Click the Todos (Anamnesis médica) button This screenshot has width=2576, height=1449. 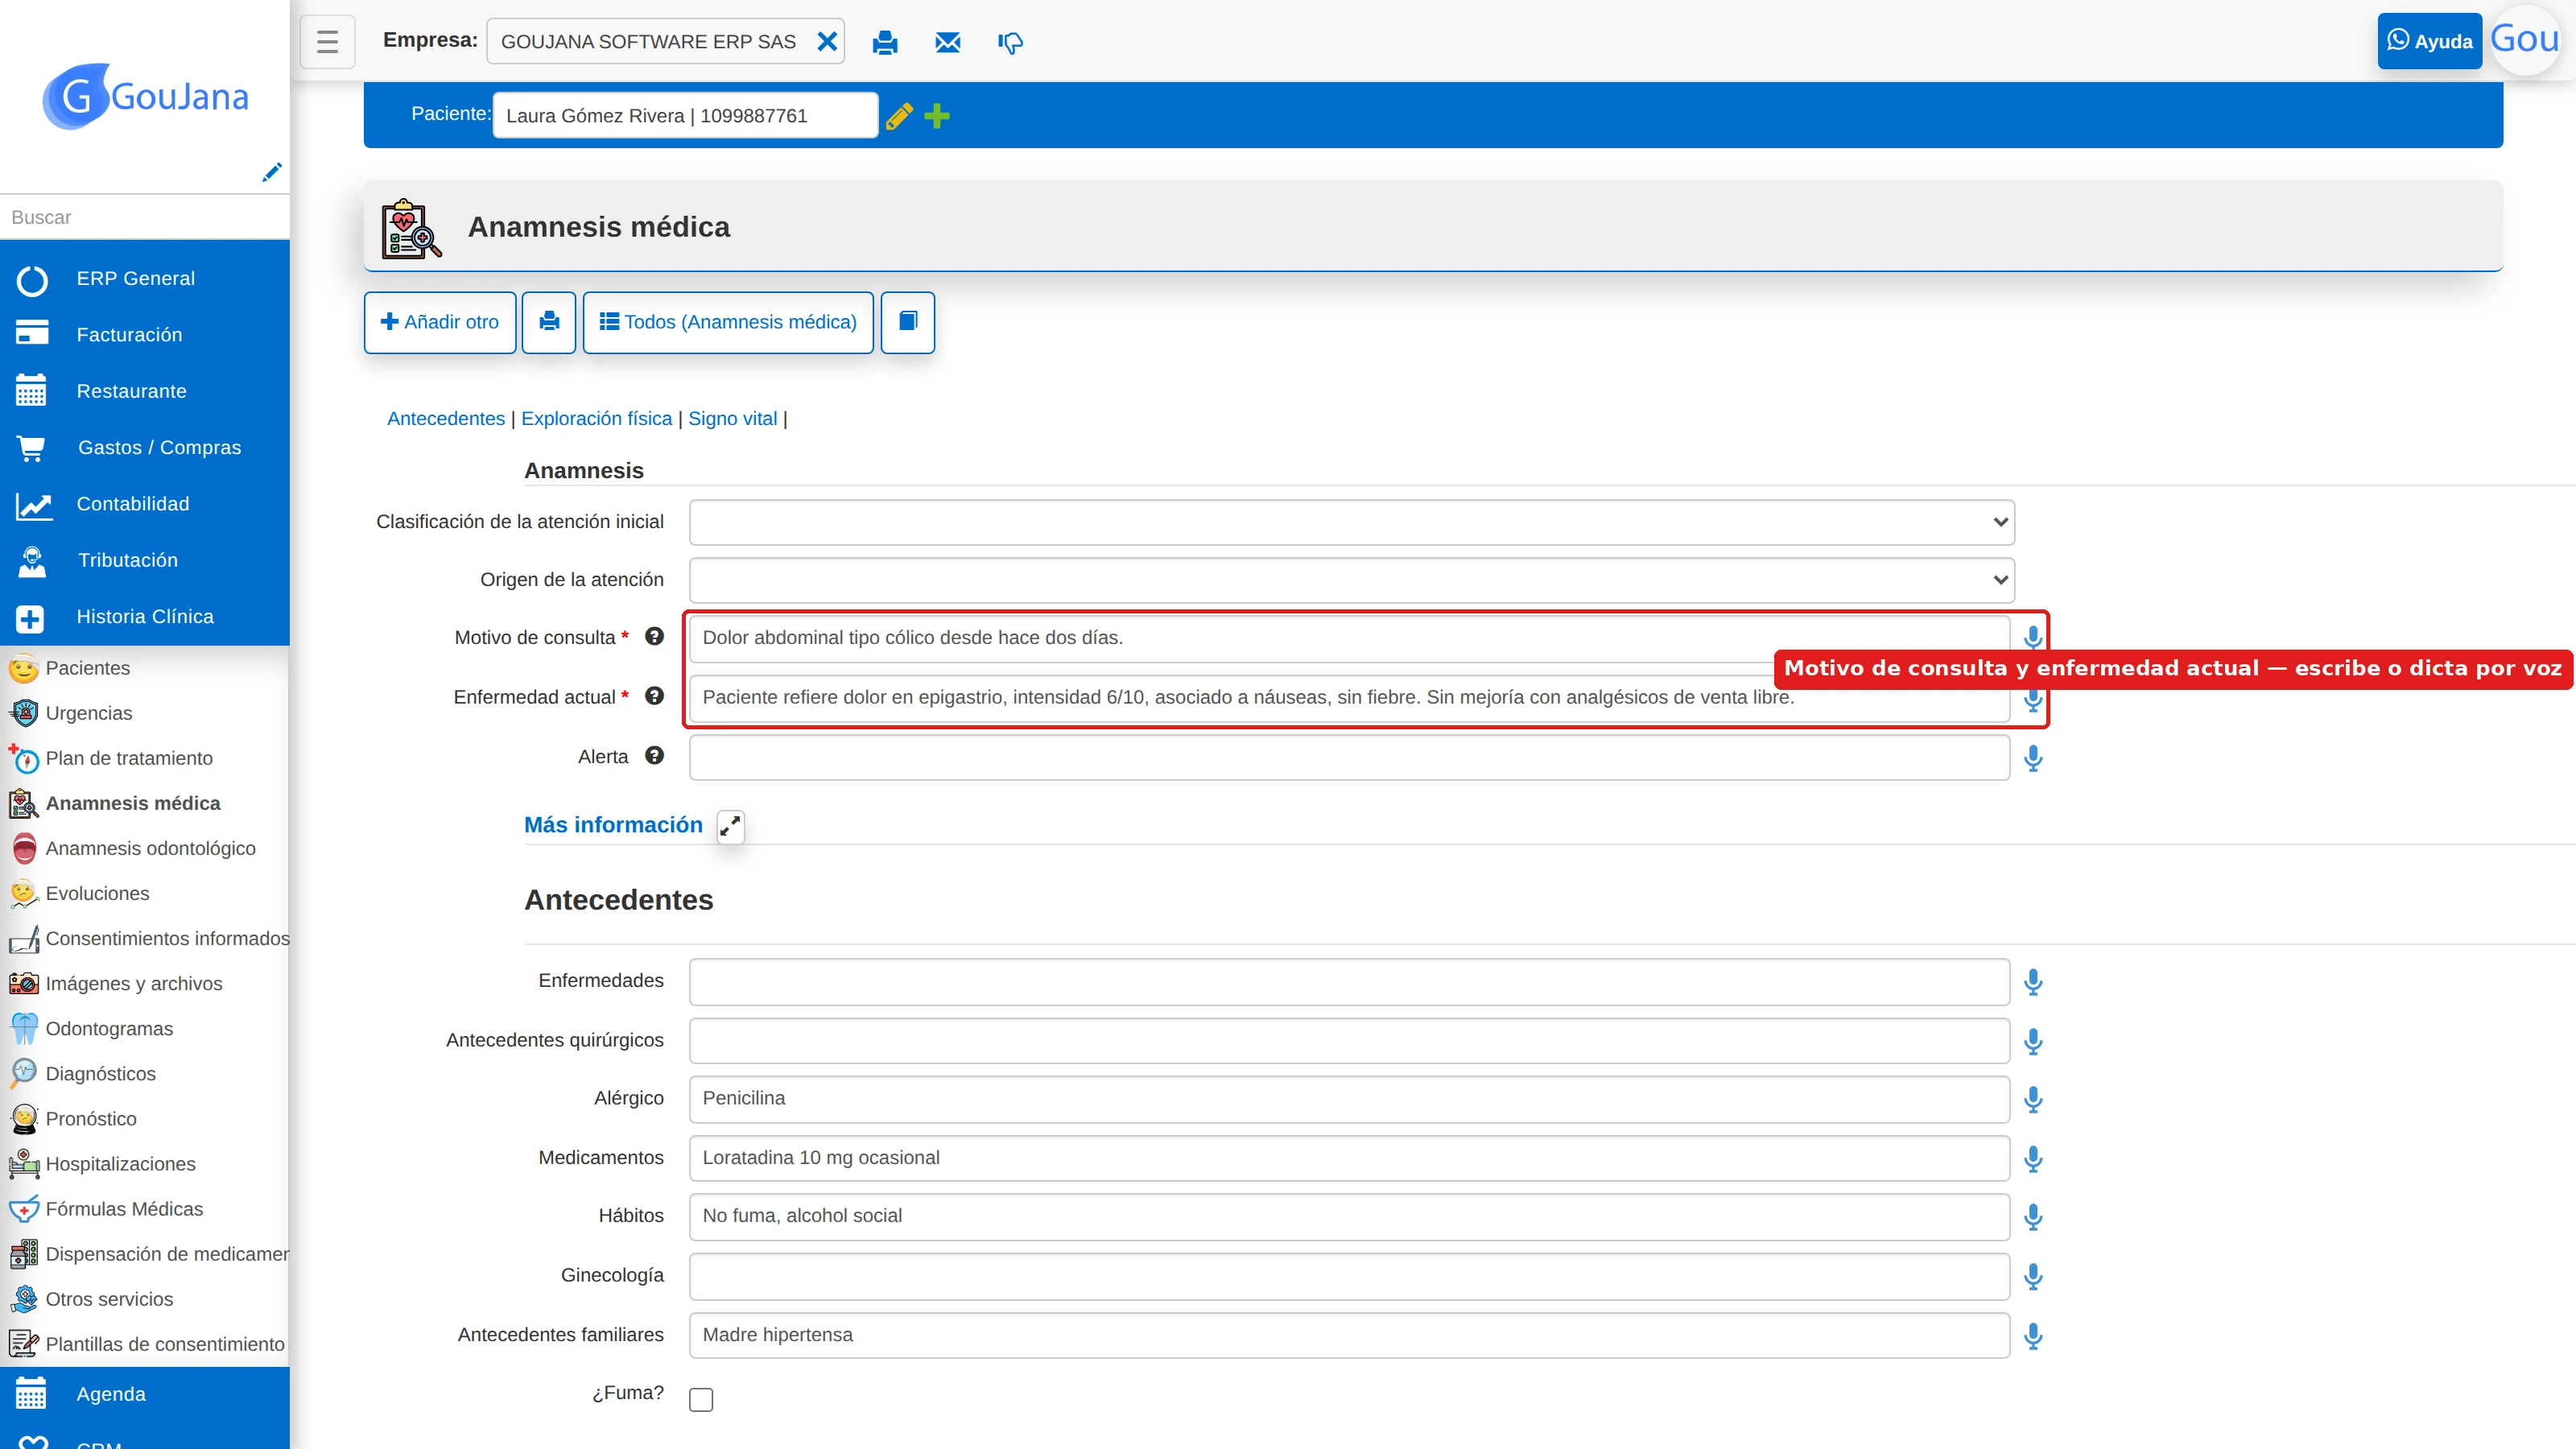pos(728,322)
